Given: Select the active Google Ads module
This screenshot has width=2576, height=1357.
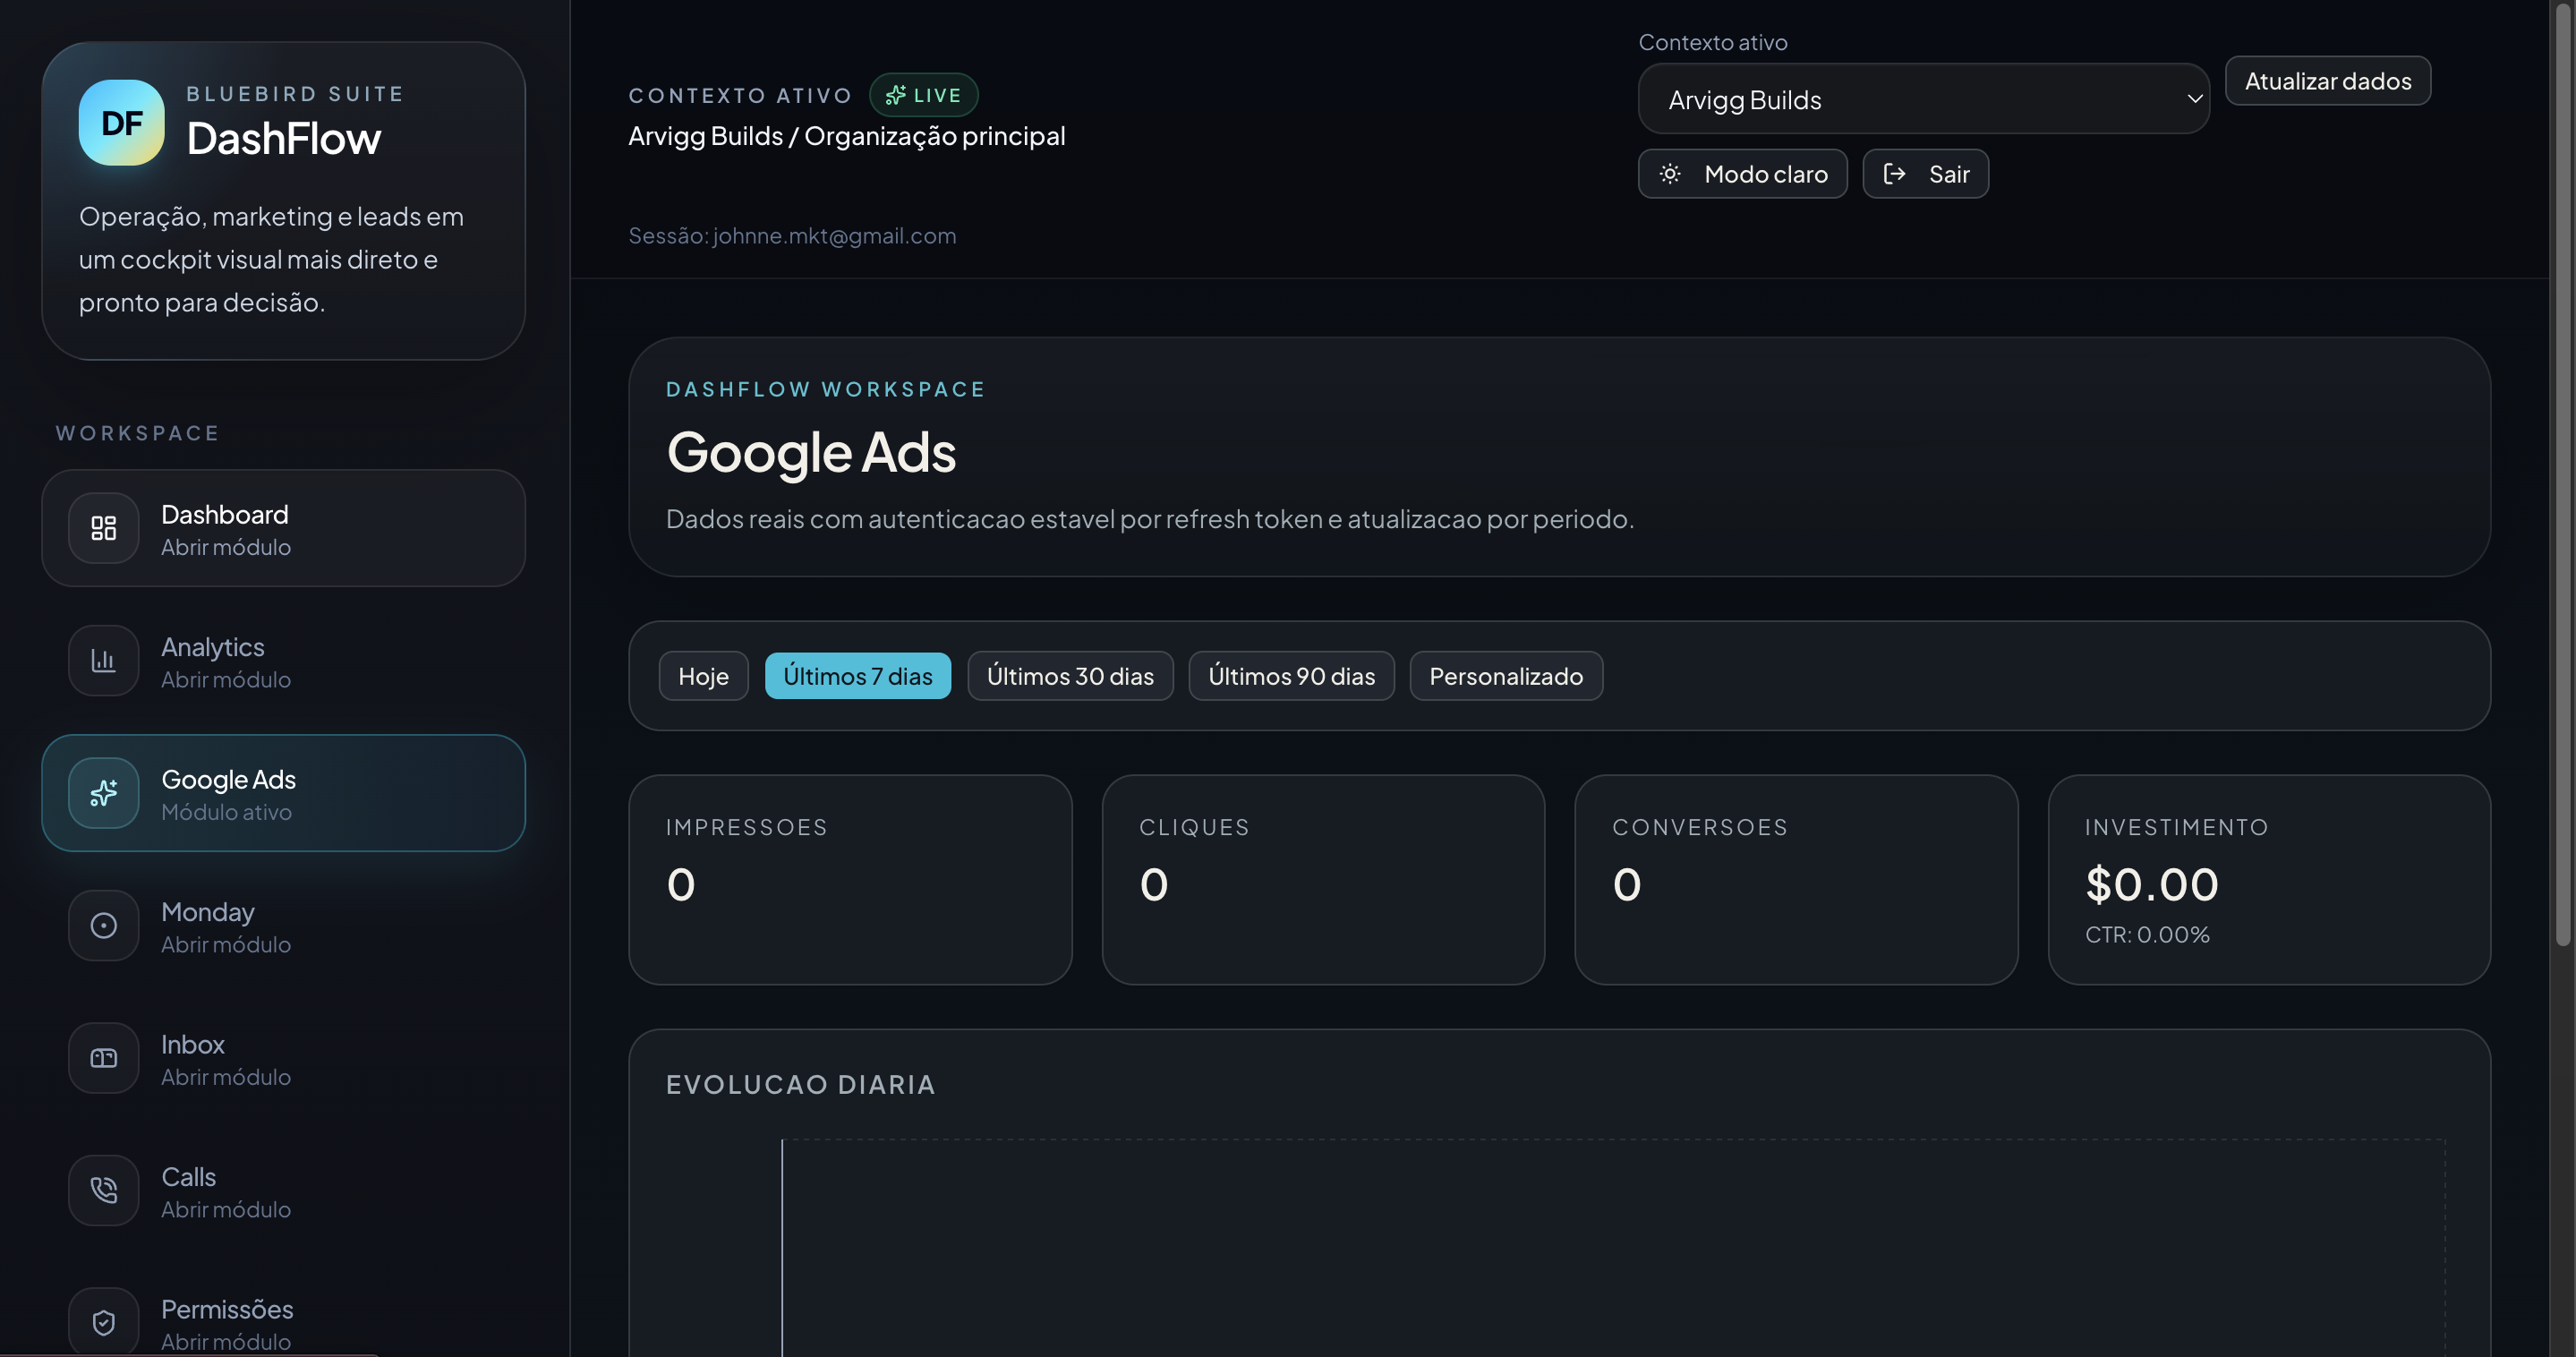Looking at the screenshot, I should click(x=284, y=793).
